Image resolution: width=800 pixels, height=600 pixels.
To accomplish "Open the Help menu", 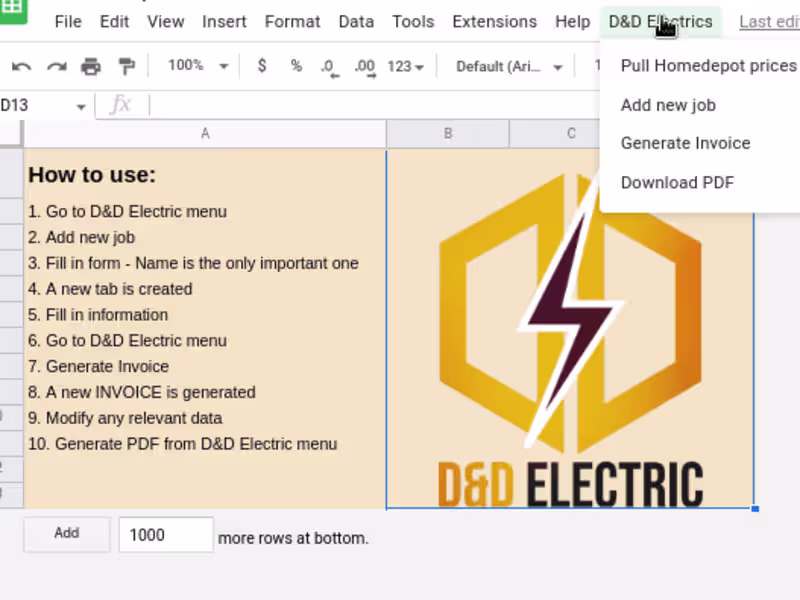I will coord(572,21).
